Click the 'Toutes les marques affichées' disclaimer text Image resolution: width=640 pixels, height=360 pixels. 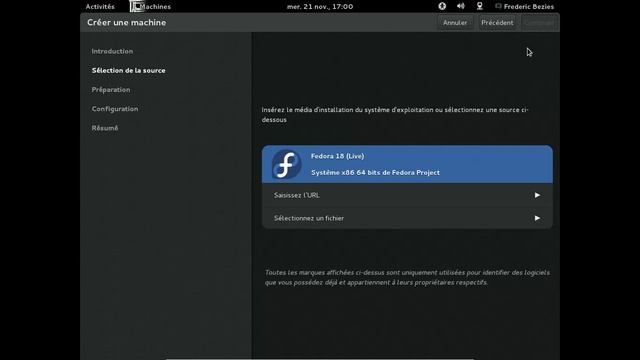click(407, 278)
